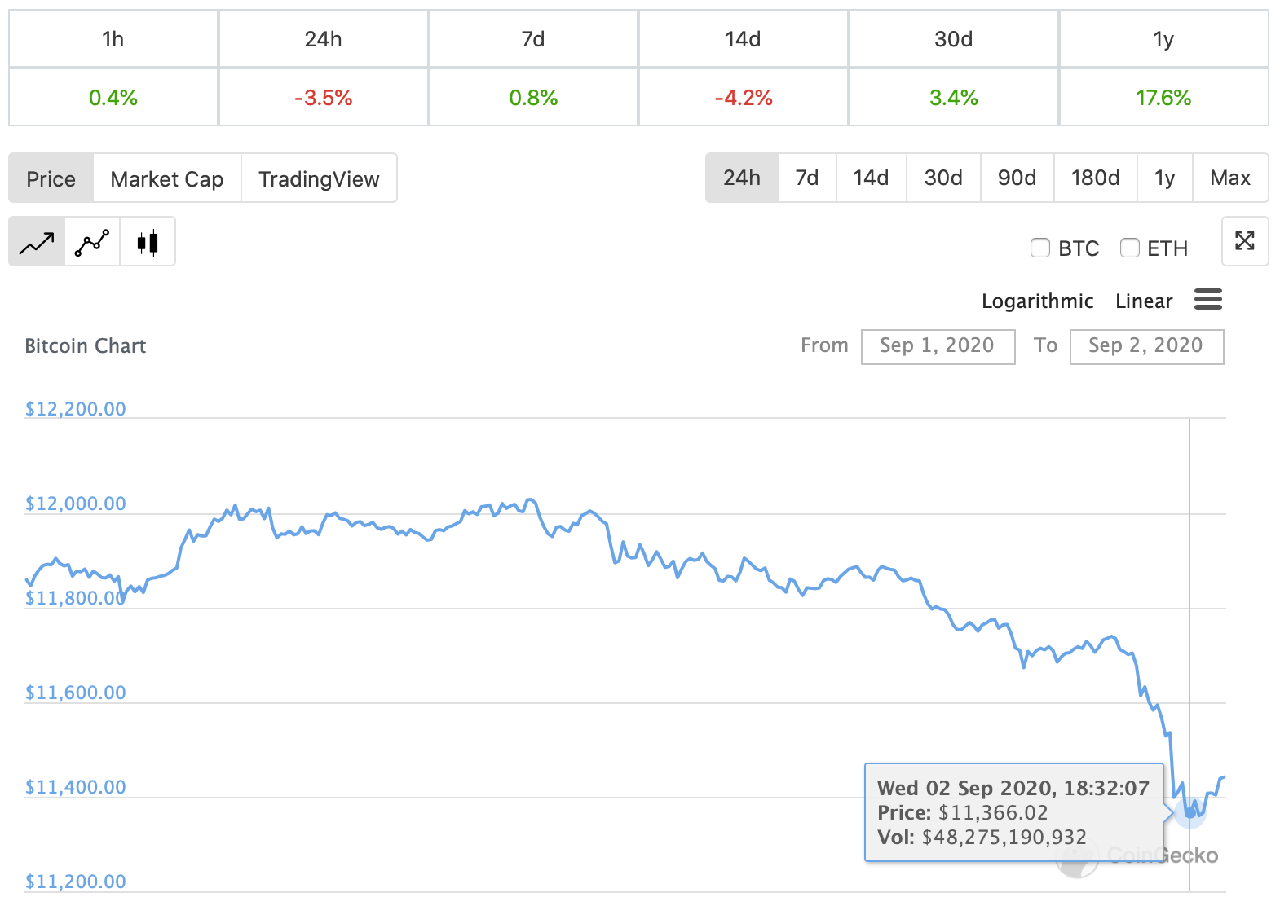Open the Price tab
This screenshot has height=906, width=1280.
[51, 178]
